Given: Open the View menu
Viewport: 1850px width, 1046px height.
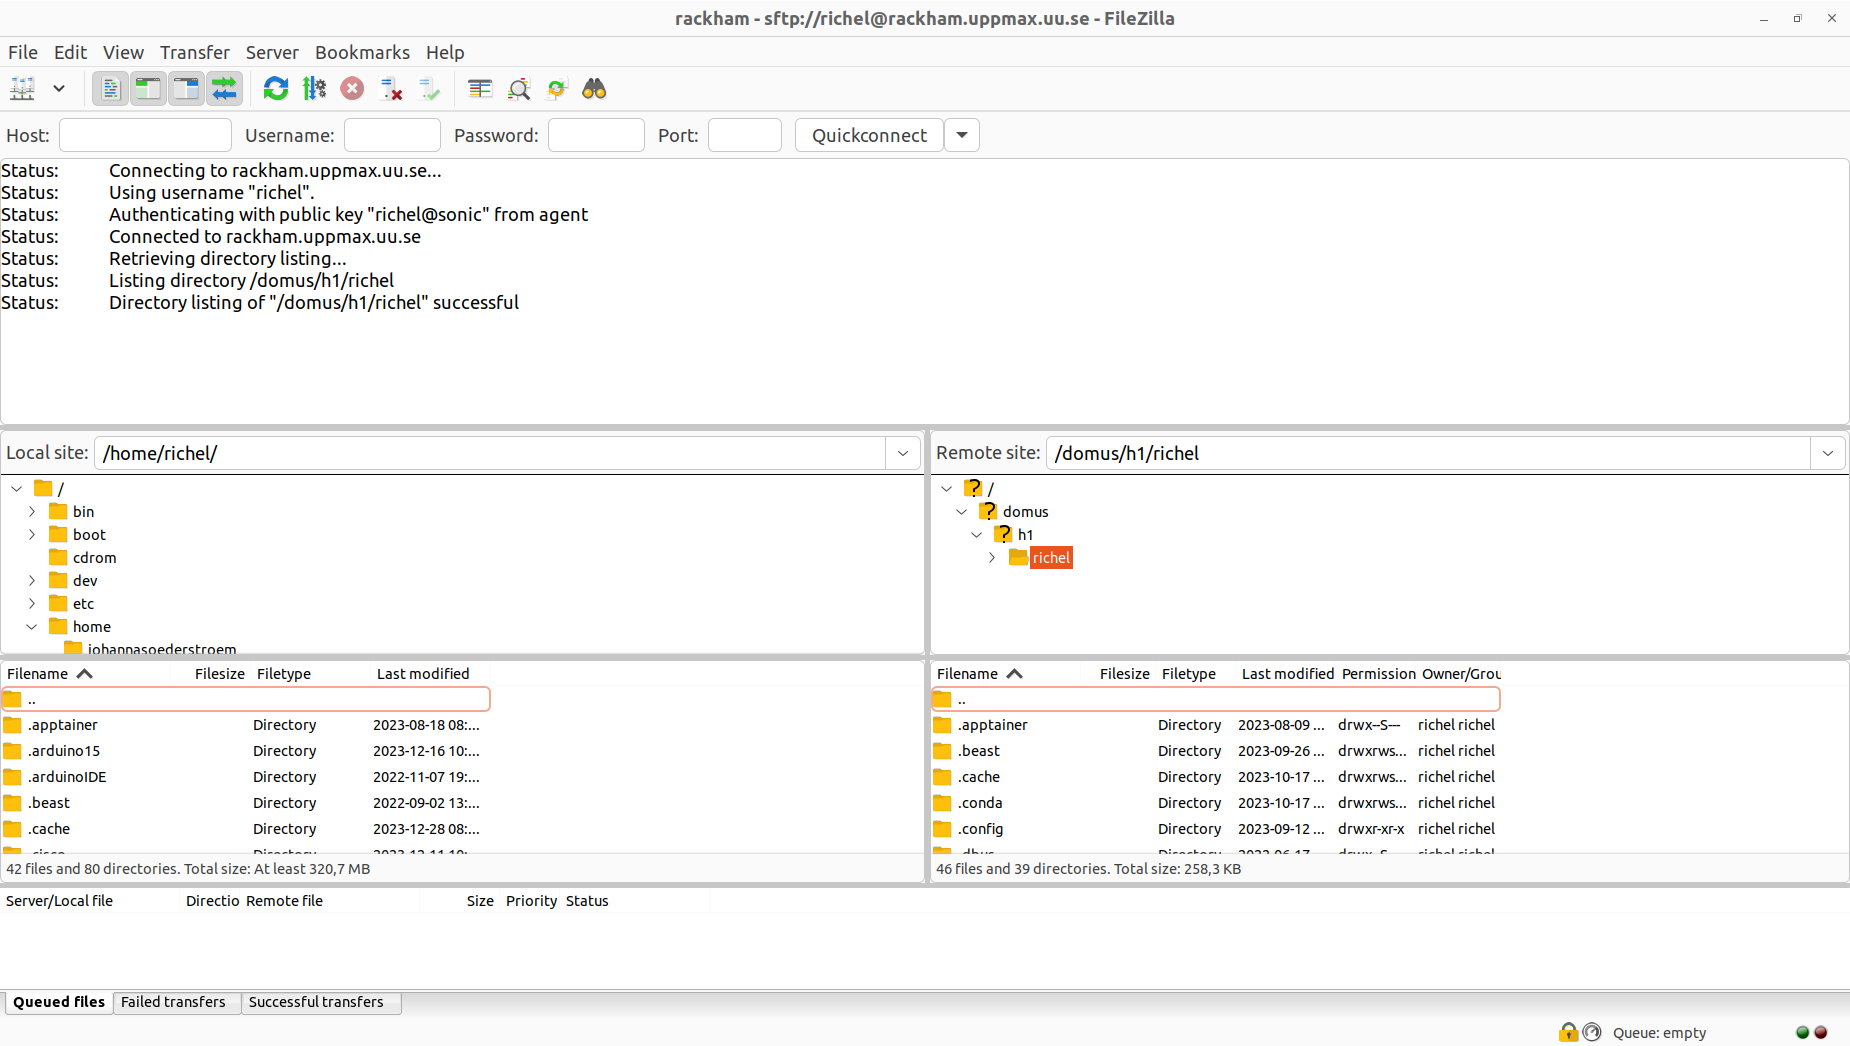Looking at the screenshot, I should tap(123, 52).
